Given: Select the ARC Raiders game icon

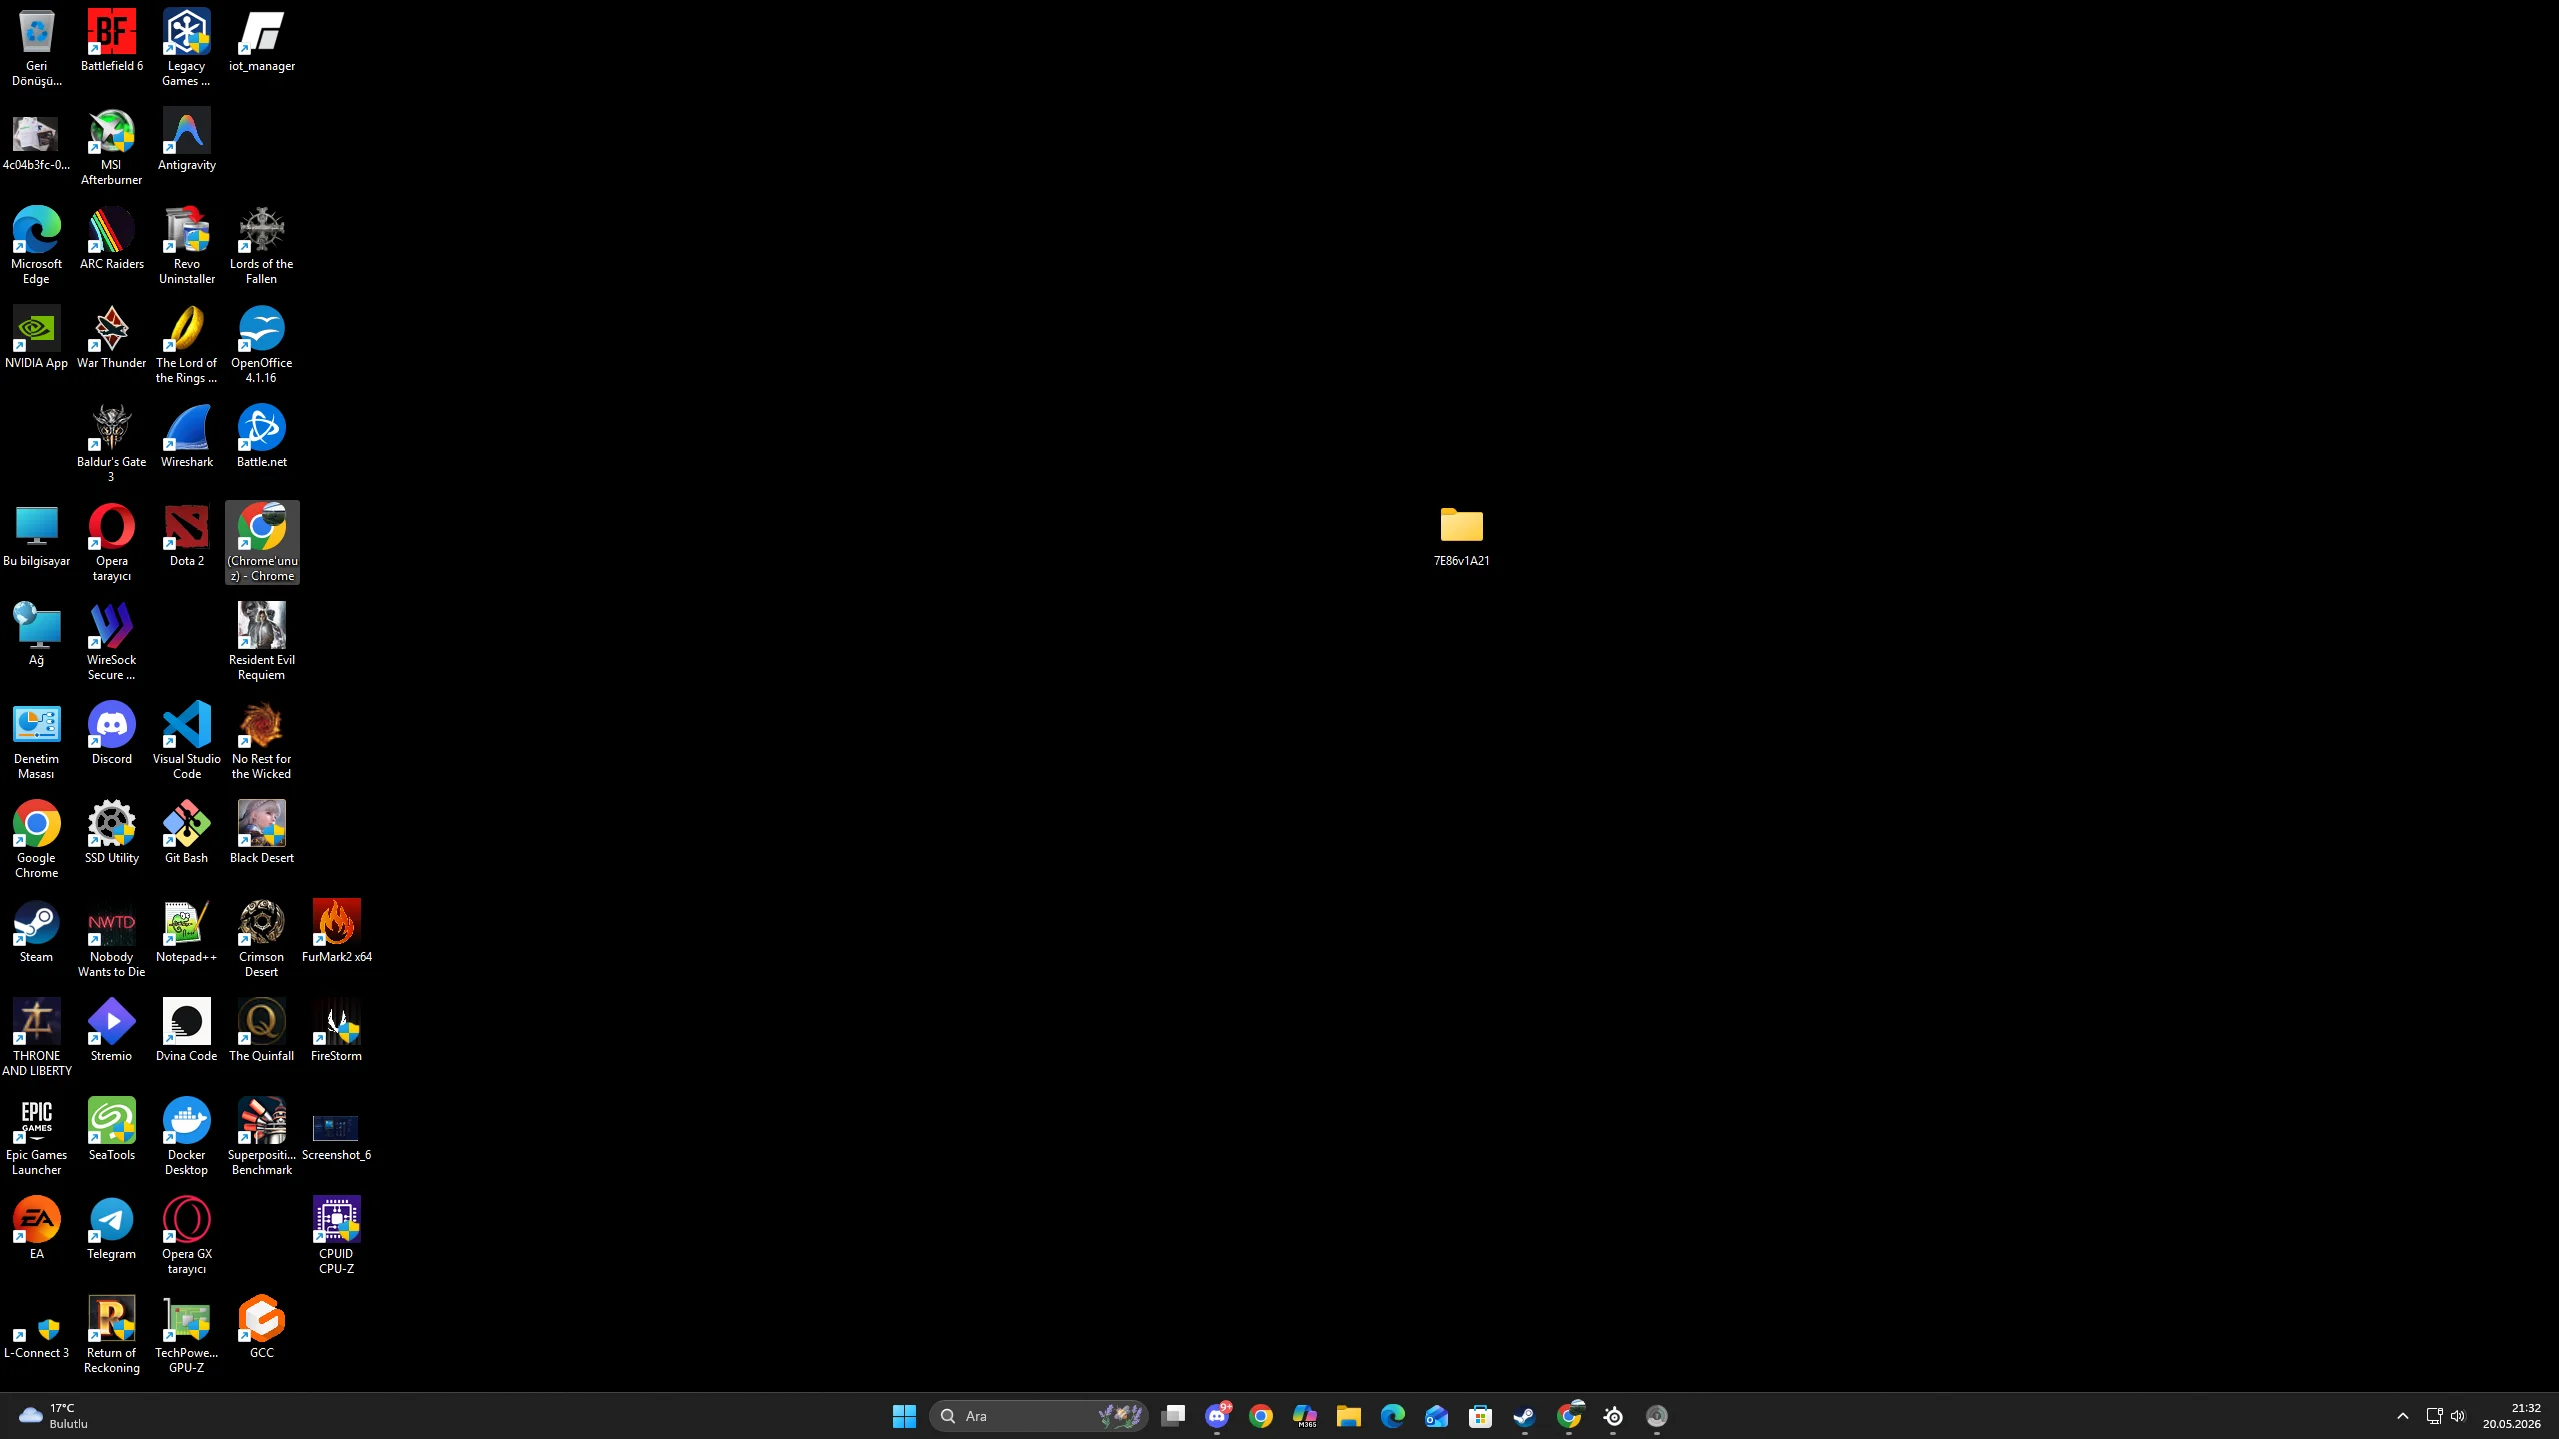Looking at the screenshot, I should pos(111,239).
